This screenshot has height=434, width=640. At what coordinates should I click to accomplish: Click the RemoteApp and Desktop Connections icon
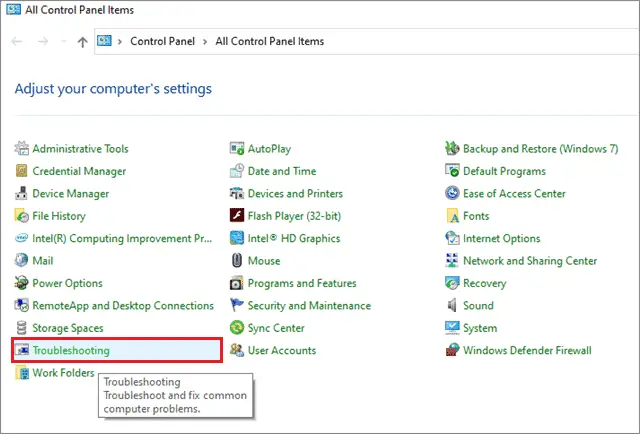[x=22, y=305]
